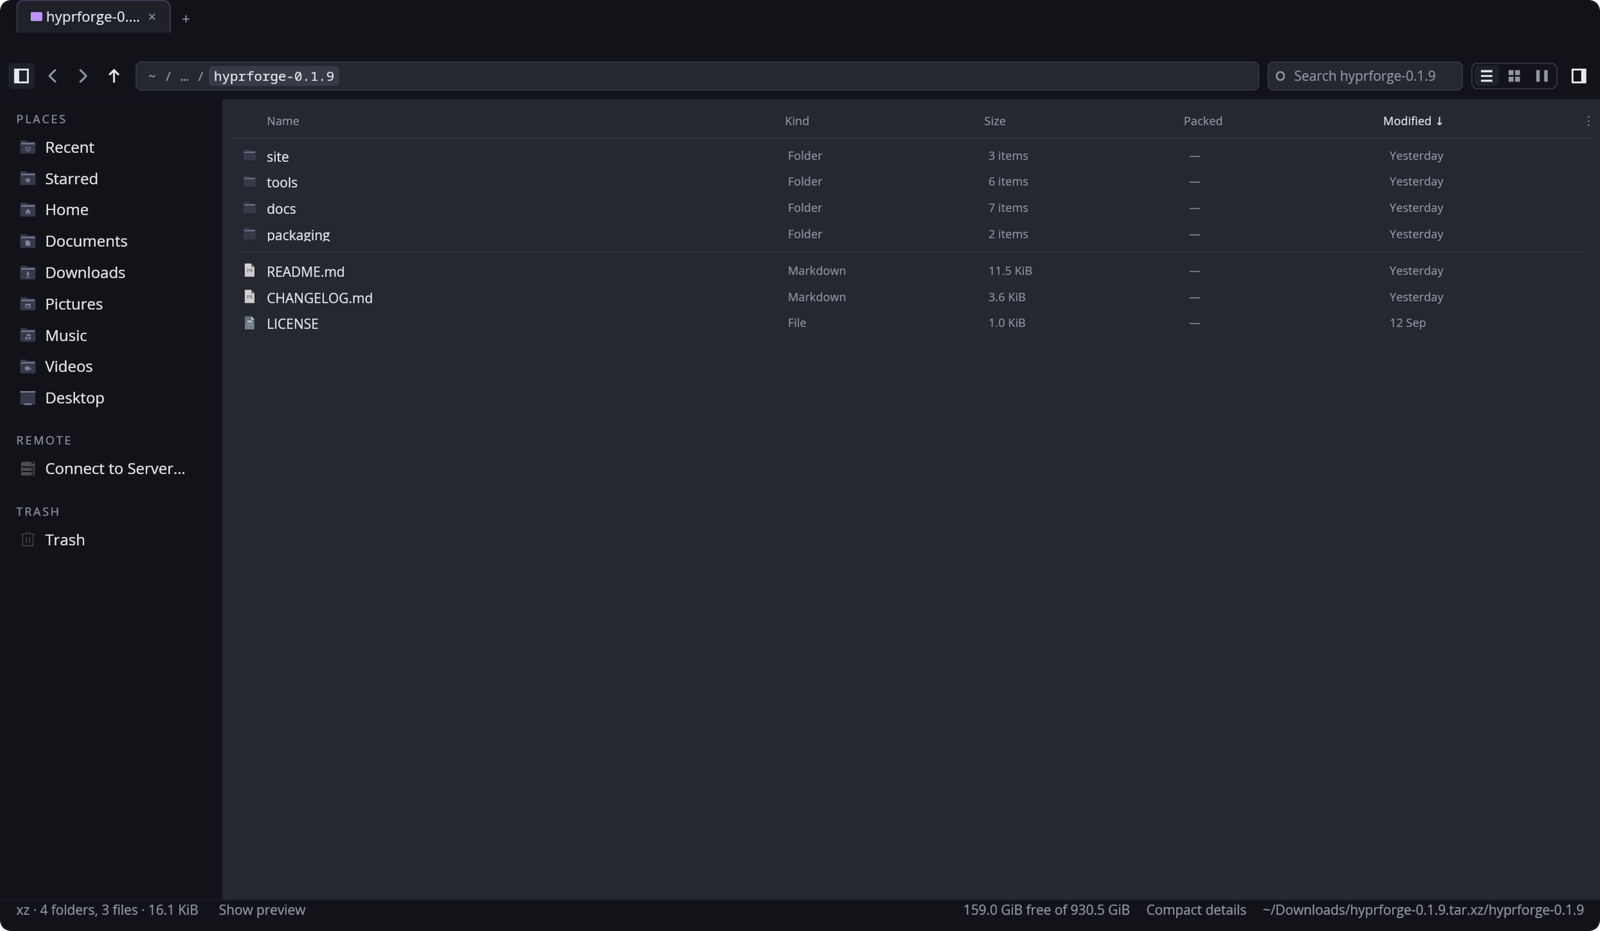Go forward with the right arrow

pyautogui.click(x=83, y=76)
